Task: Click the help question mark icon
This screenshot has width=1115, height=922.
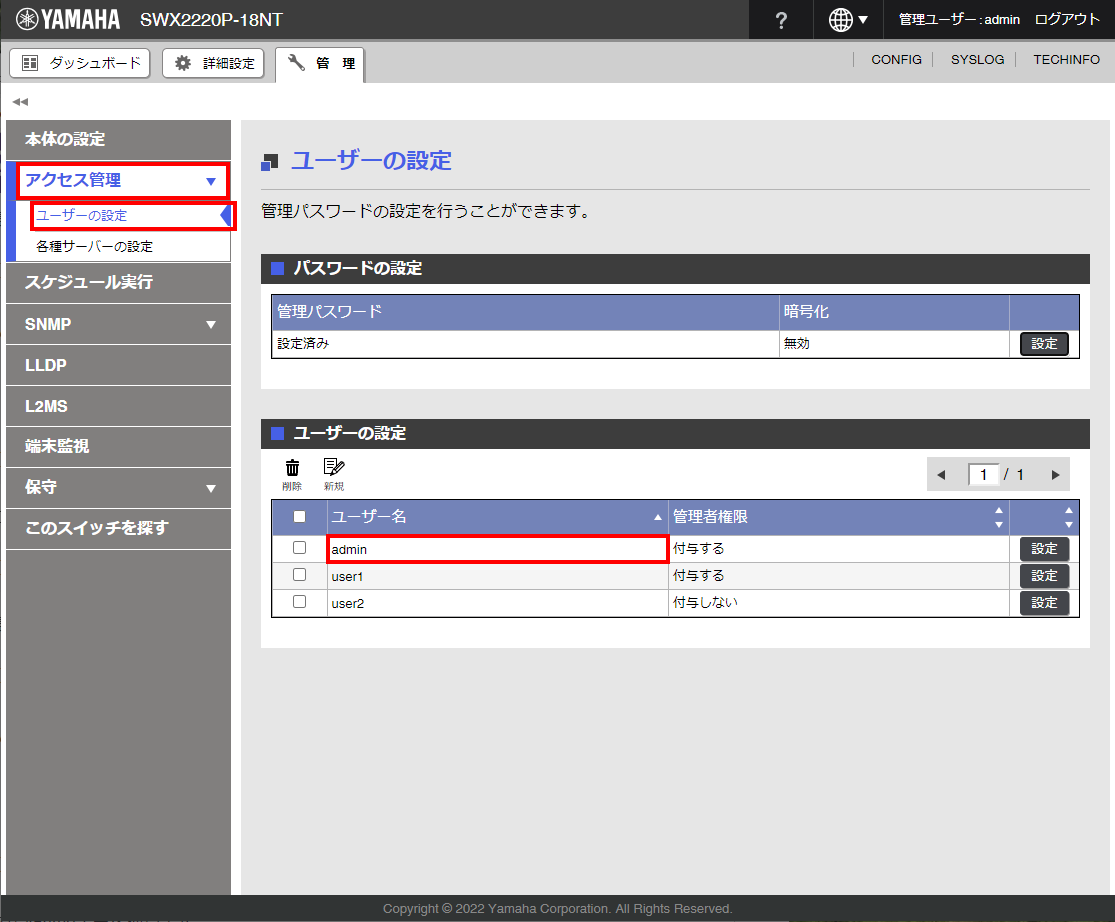Action: tap(781, 20)
